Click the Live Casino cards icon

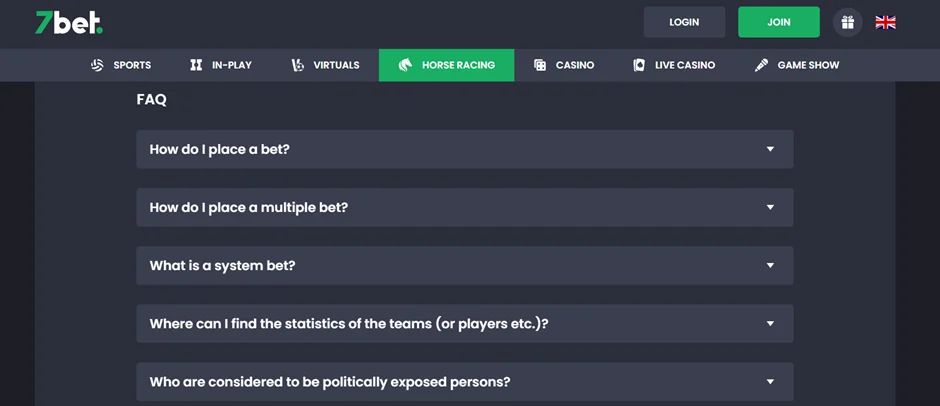click(x=639, y=65)
